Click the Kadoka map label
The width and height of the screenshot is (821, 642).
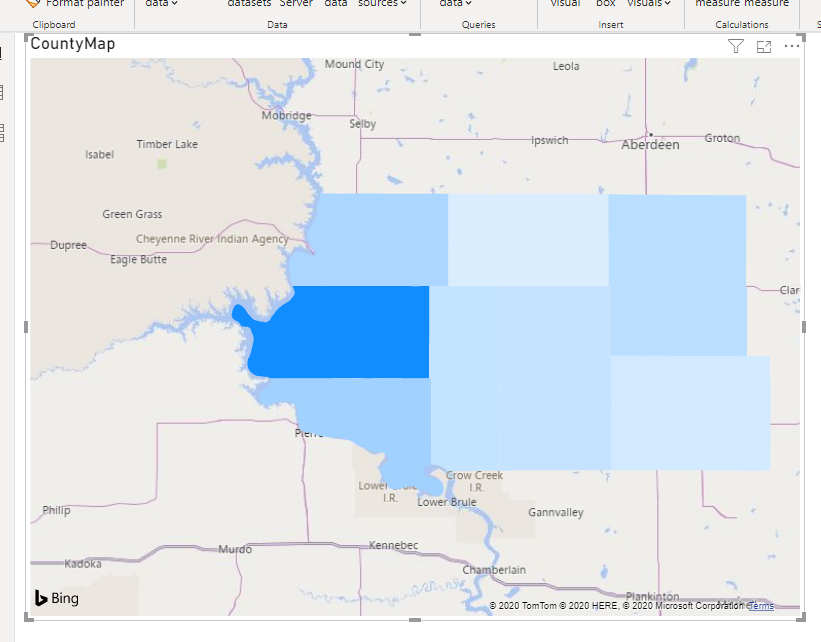(83, 564)
